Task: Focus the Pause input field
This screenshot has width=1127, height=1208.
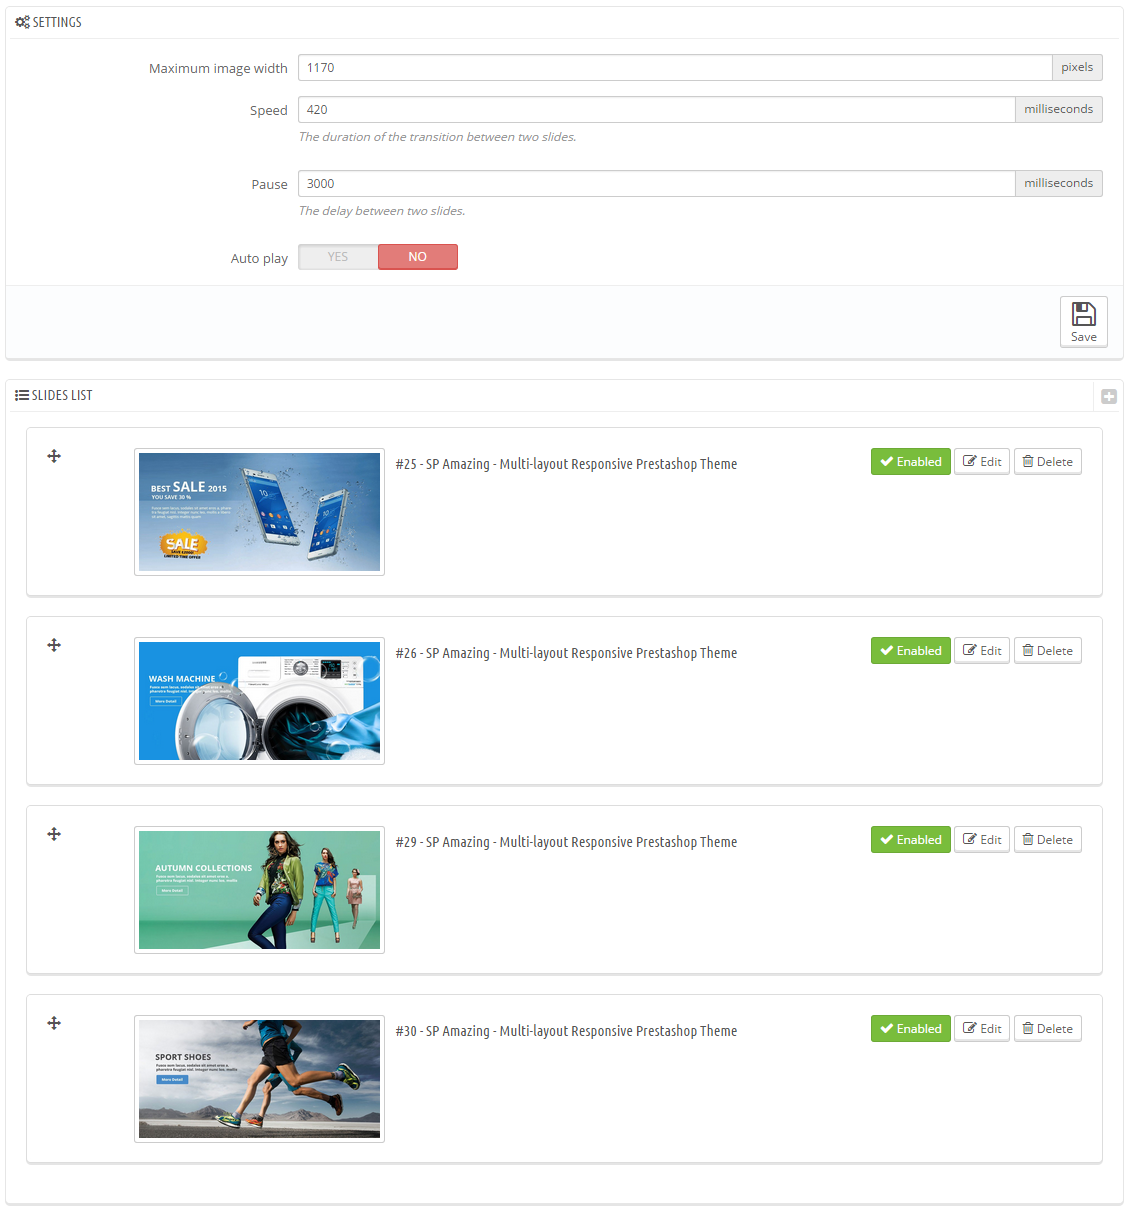Action: 656,184
